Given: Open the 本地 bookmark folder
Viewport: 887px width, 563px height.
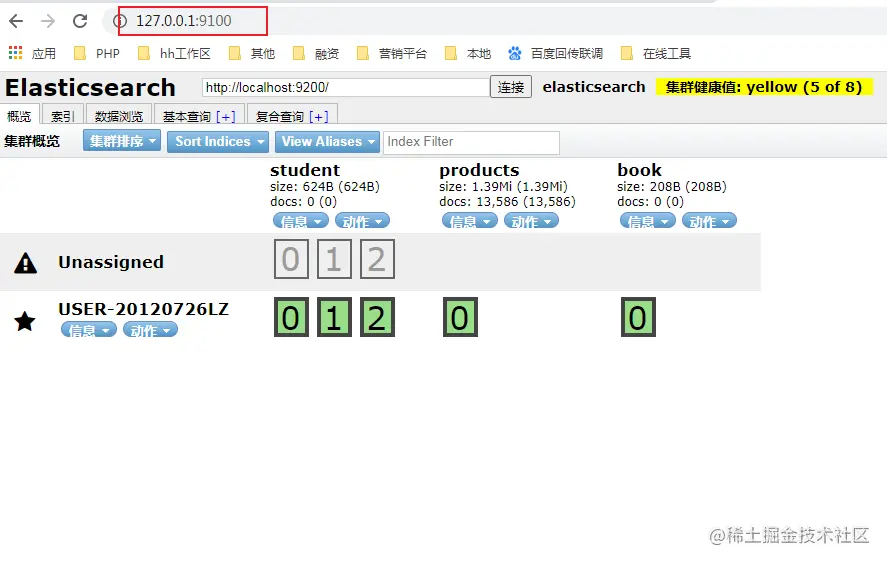Looking at the screenshot, I should pos(468,53).
